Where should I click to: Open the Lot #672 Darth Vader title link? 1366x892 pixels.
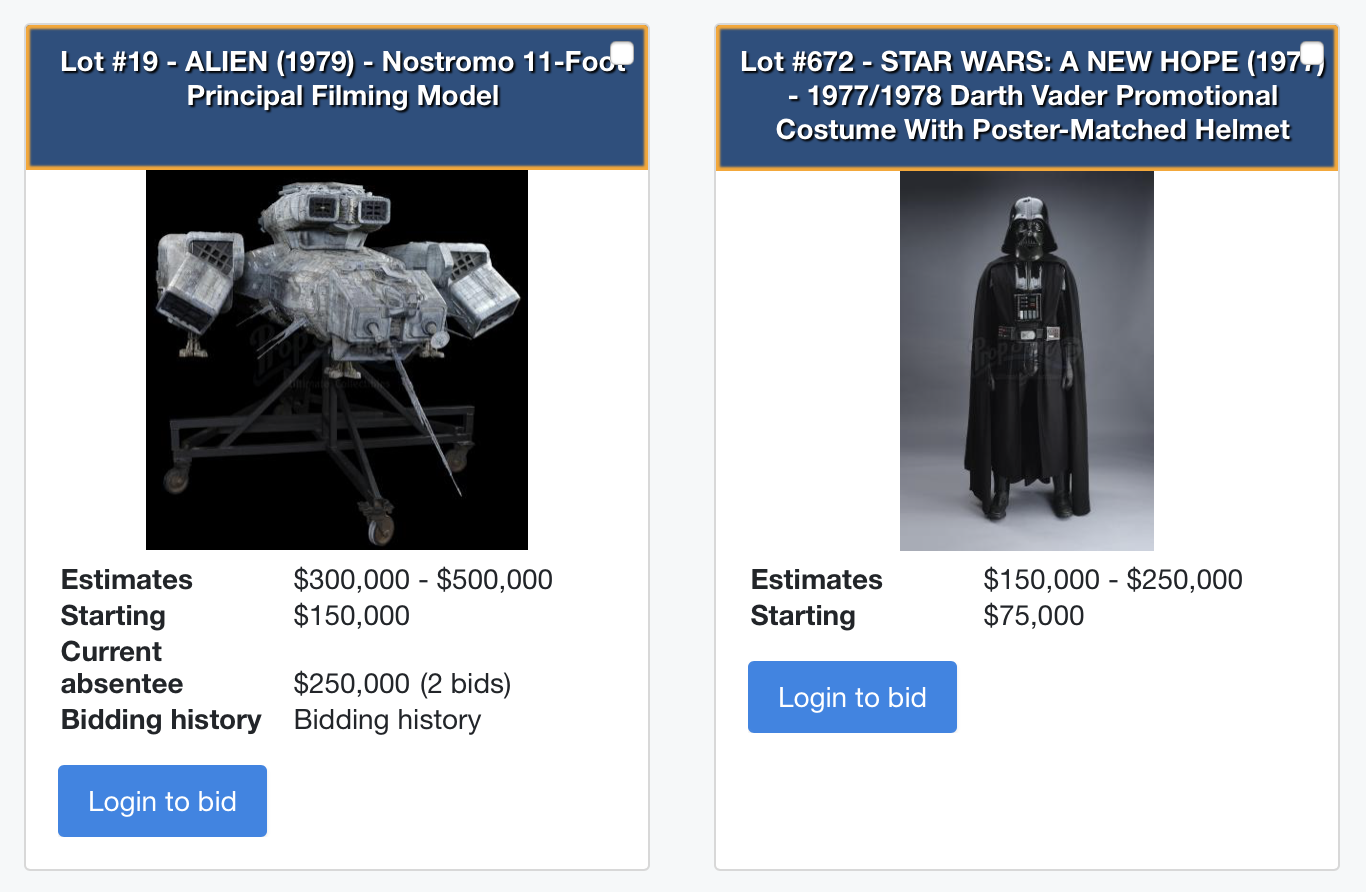pos(1032,96)
